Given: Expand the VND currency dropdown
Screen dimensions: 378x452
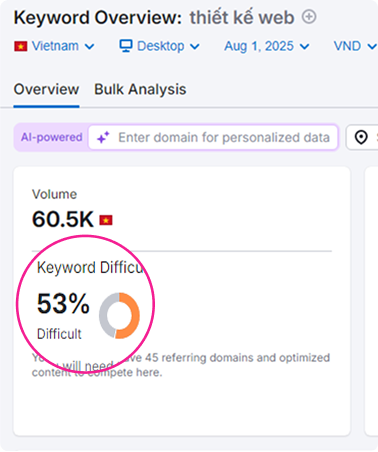Looking at the screenshot, I should click(355, 46).
